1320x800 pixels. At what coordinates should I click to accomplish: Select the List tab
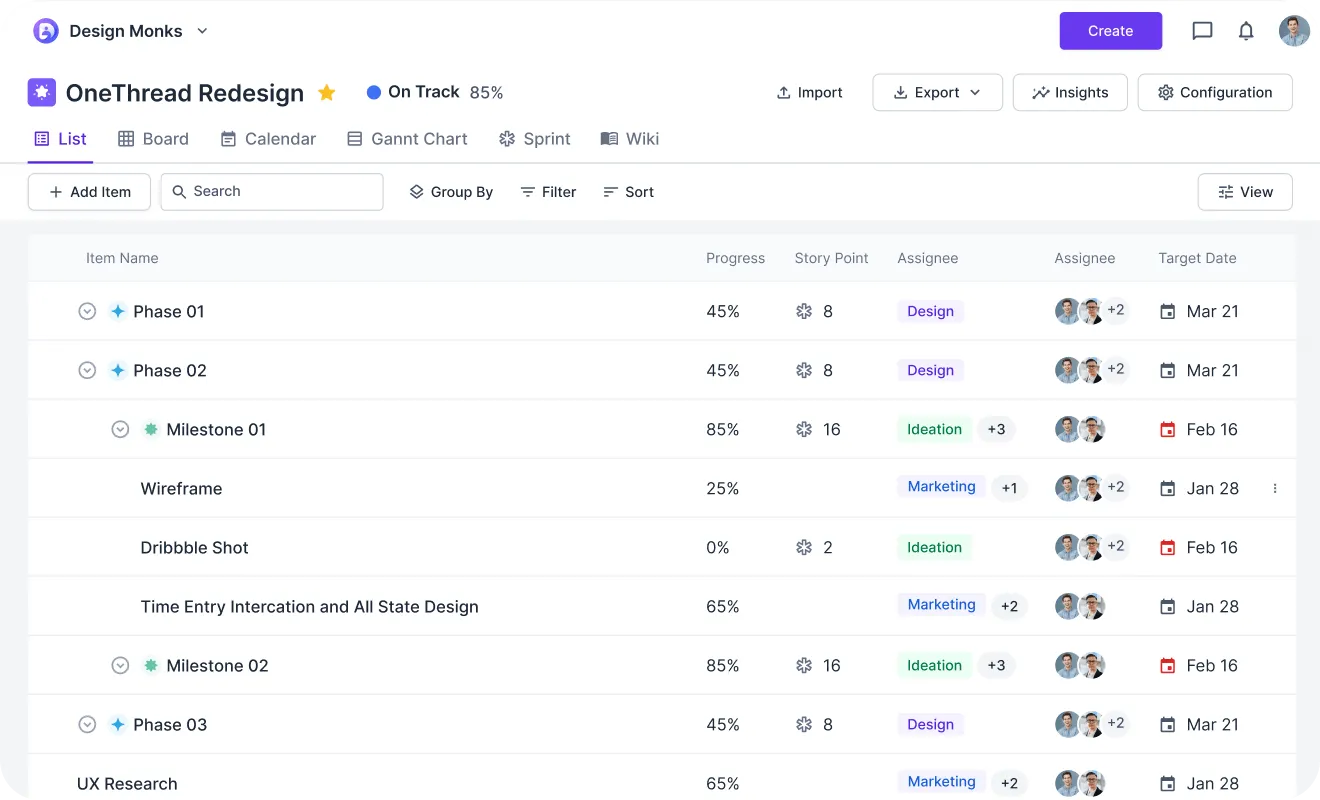click(x=61, y=139)
